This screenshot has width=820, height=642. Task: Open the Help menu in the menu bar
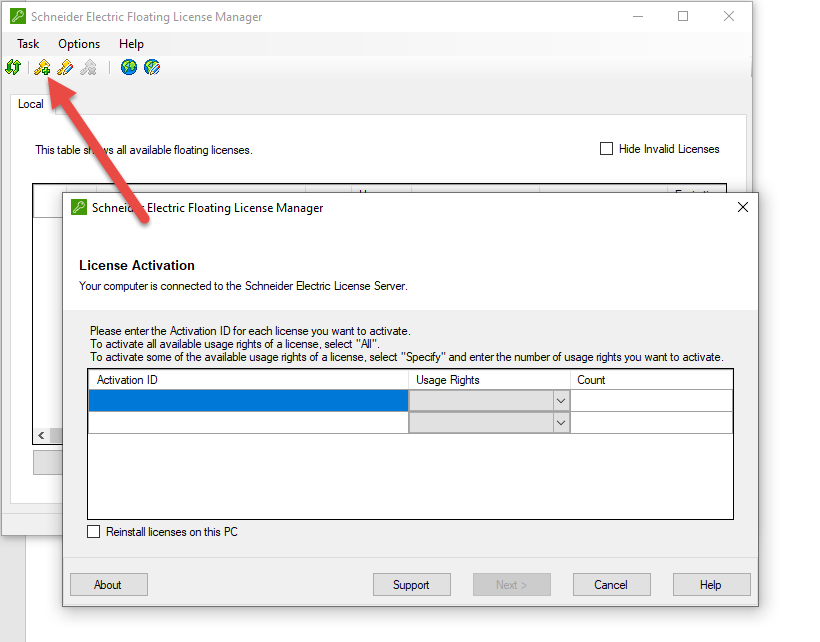click(x=131, y=44)
